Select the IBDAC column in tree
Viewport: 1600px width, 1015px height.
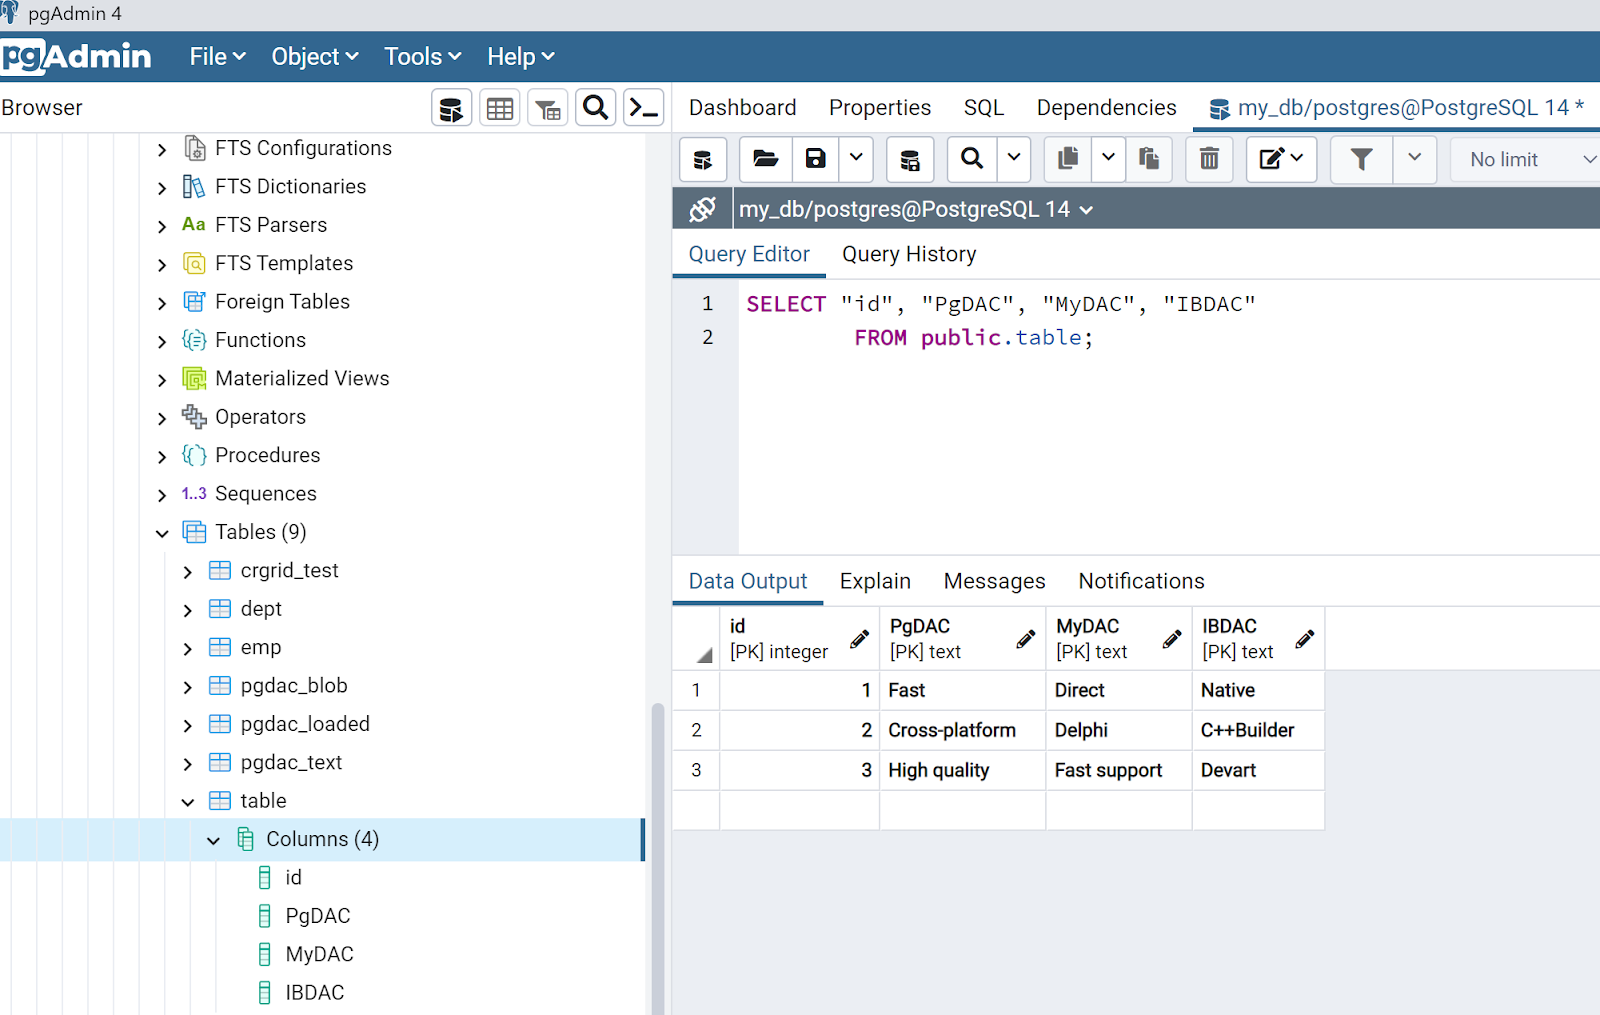click(x=315, y=993)
